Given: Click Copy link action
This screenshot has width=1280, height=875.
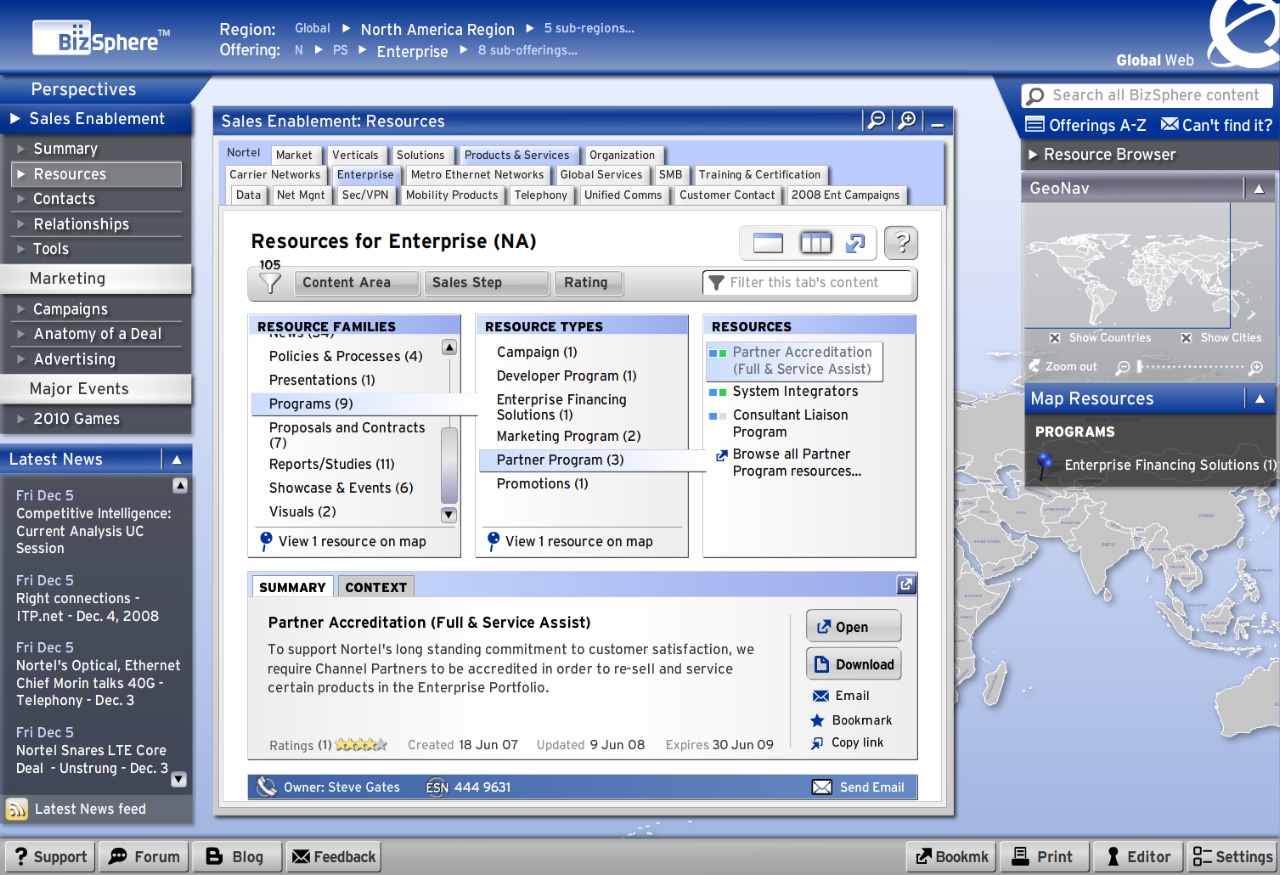Looking at the screenshot, I should tap(845, 743).
